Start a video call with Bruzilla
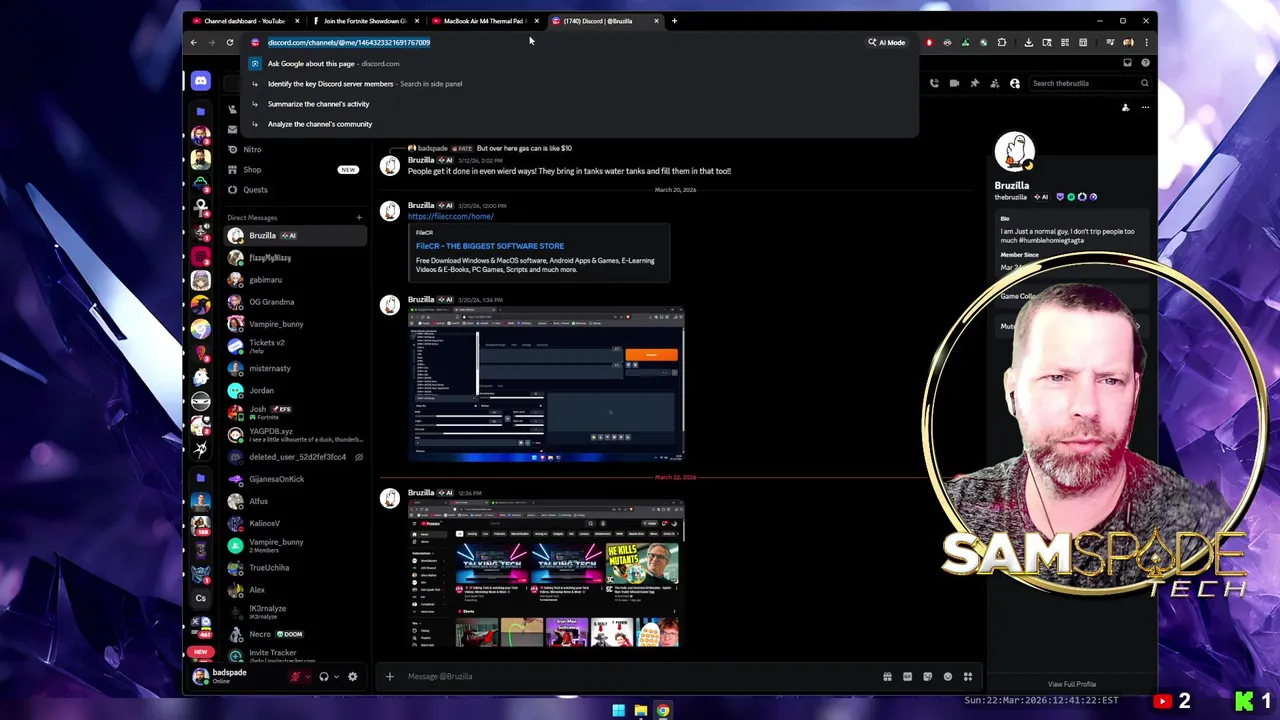 pyautogui.click(x=954, y=83)
